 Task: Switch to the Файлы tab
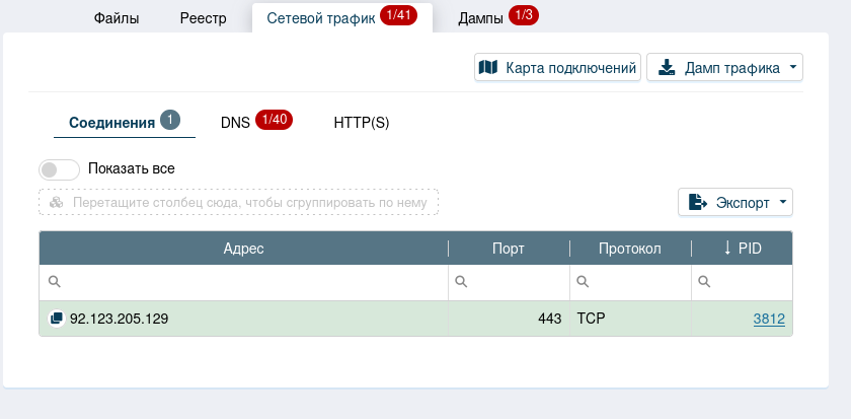[x=116, y=18]
